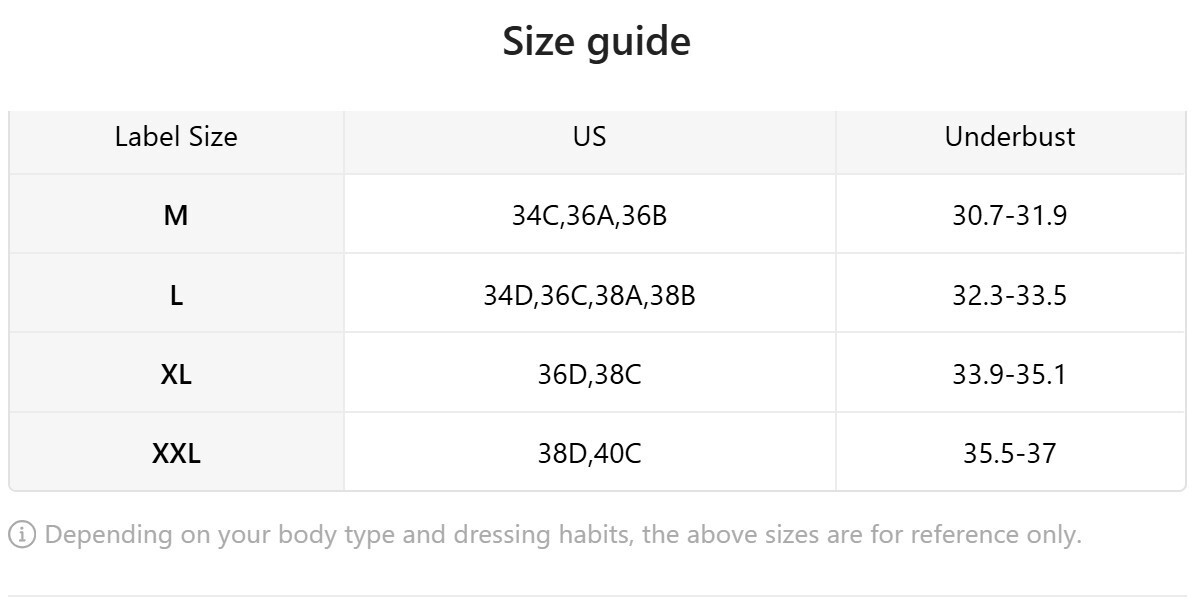Select the Label Size column header
This screenshot has width=1197, height=612.
(176, 137)
